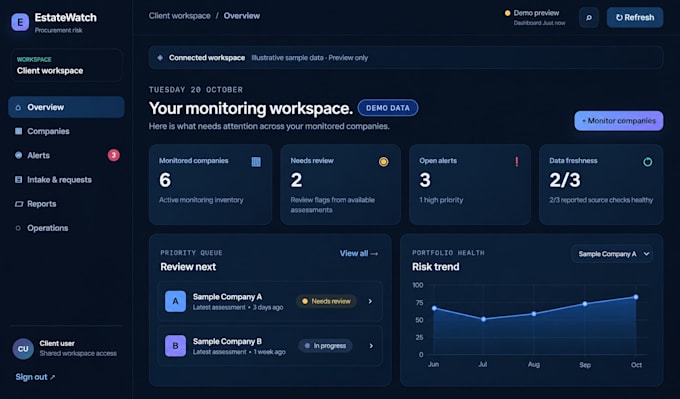Open the search icon button

click(x=588, y=18)
